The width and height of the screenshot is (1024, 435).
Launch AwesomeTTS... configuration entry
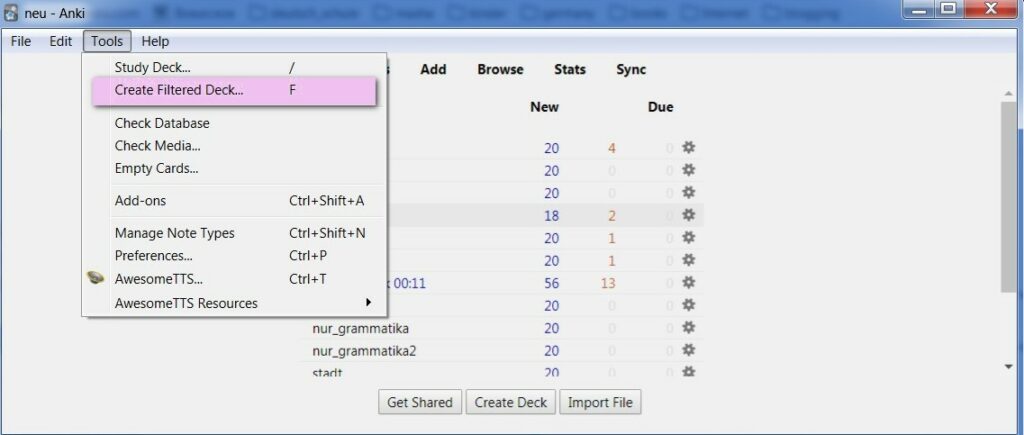coord(234,279)
